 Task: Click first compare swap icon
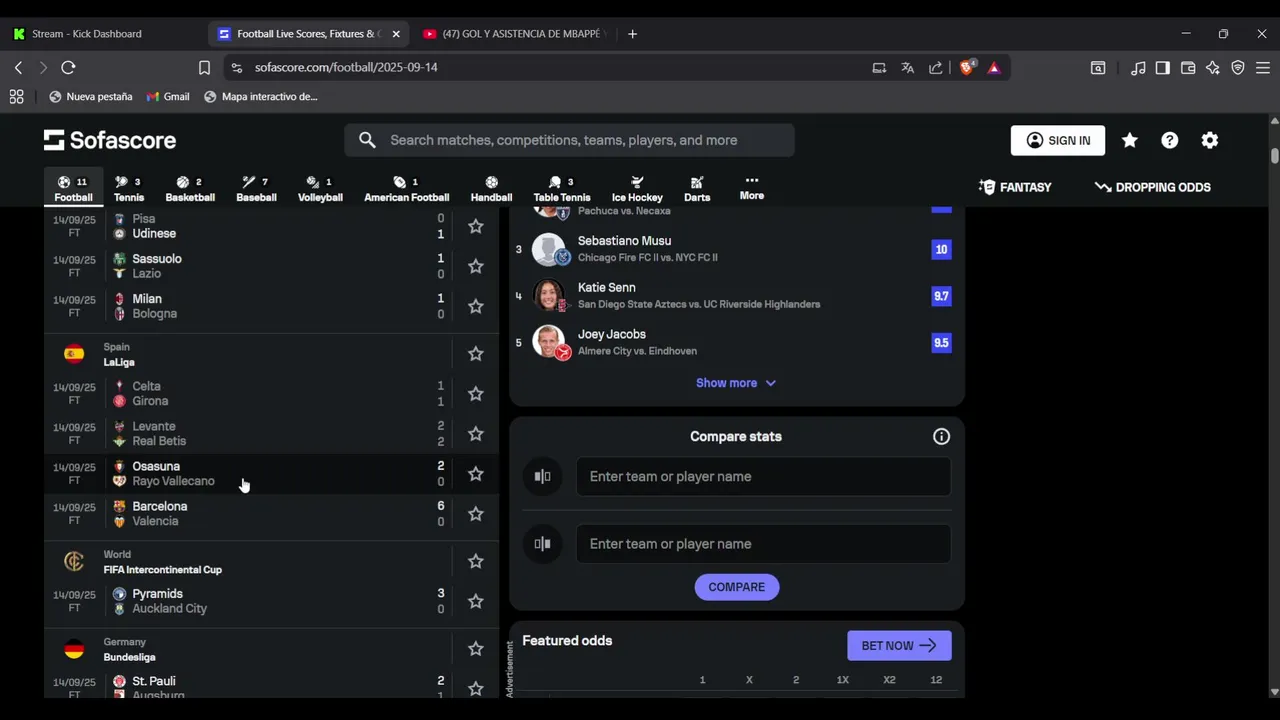542,476
